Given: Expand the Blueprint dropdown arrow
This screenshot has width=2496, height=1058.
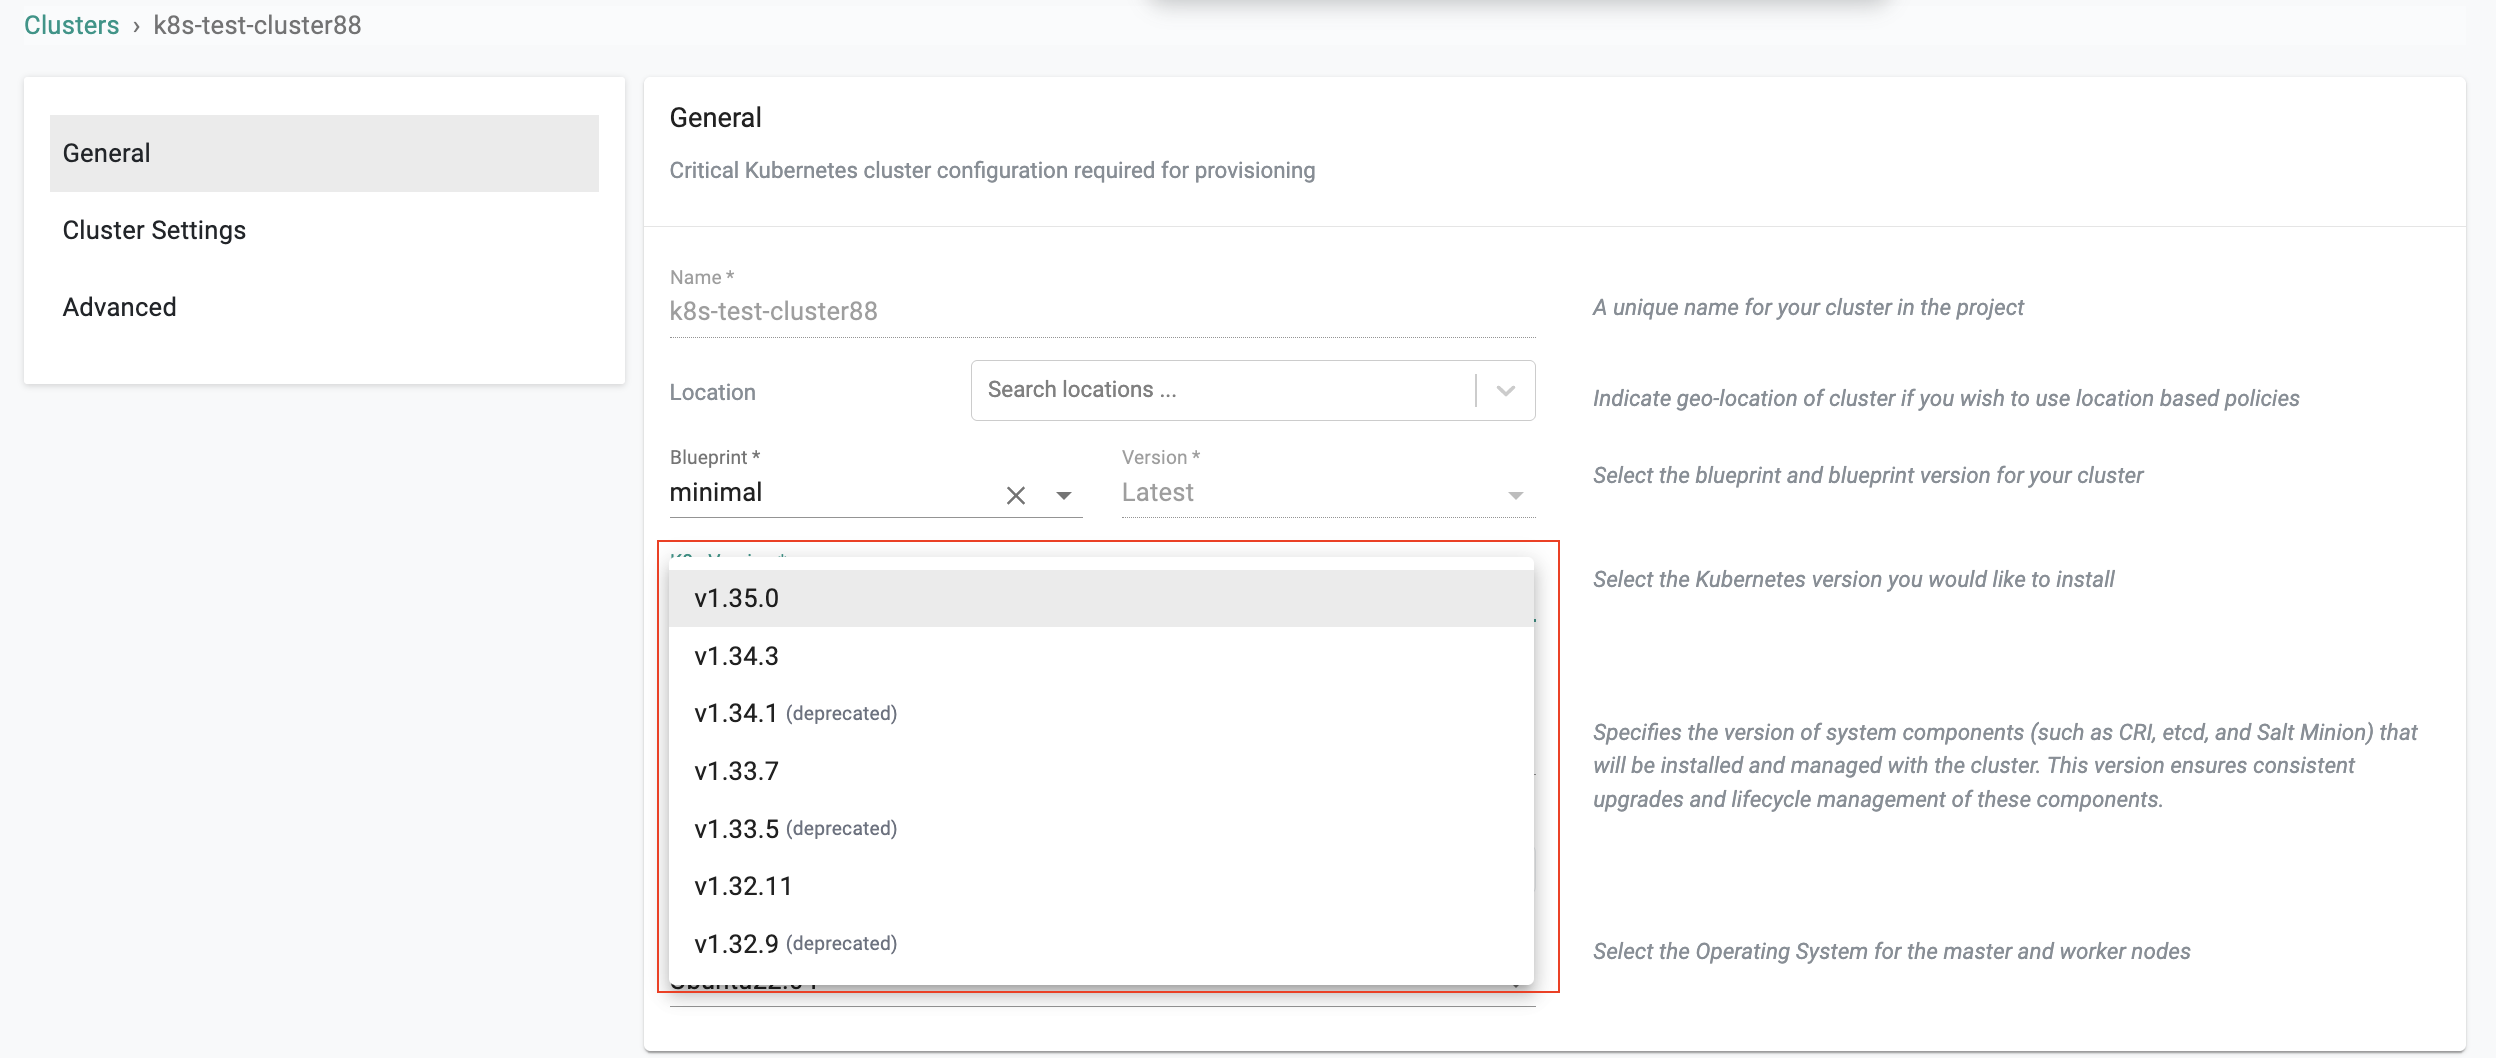Looking at the screenshot, I should click(1064, 495).
